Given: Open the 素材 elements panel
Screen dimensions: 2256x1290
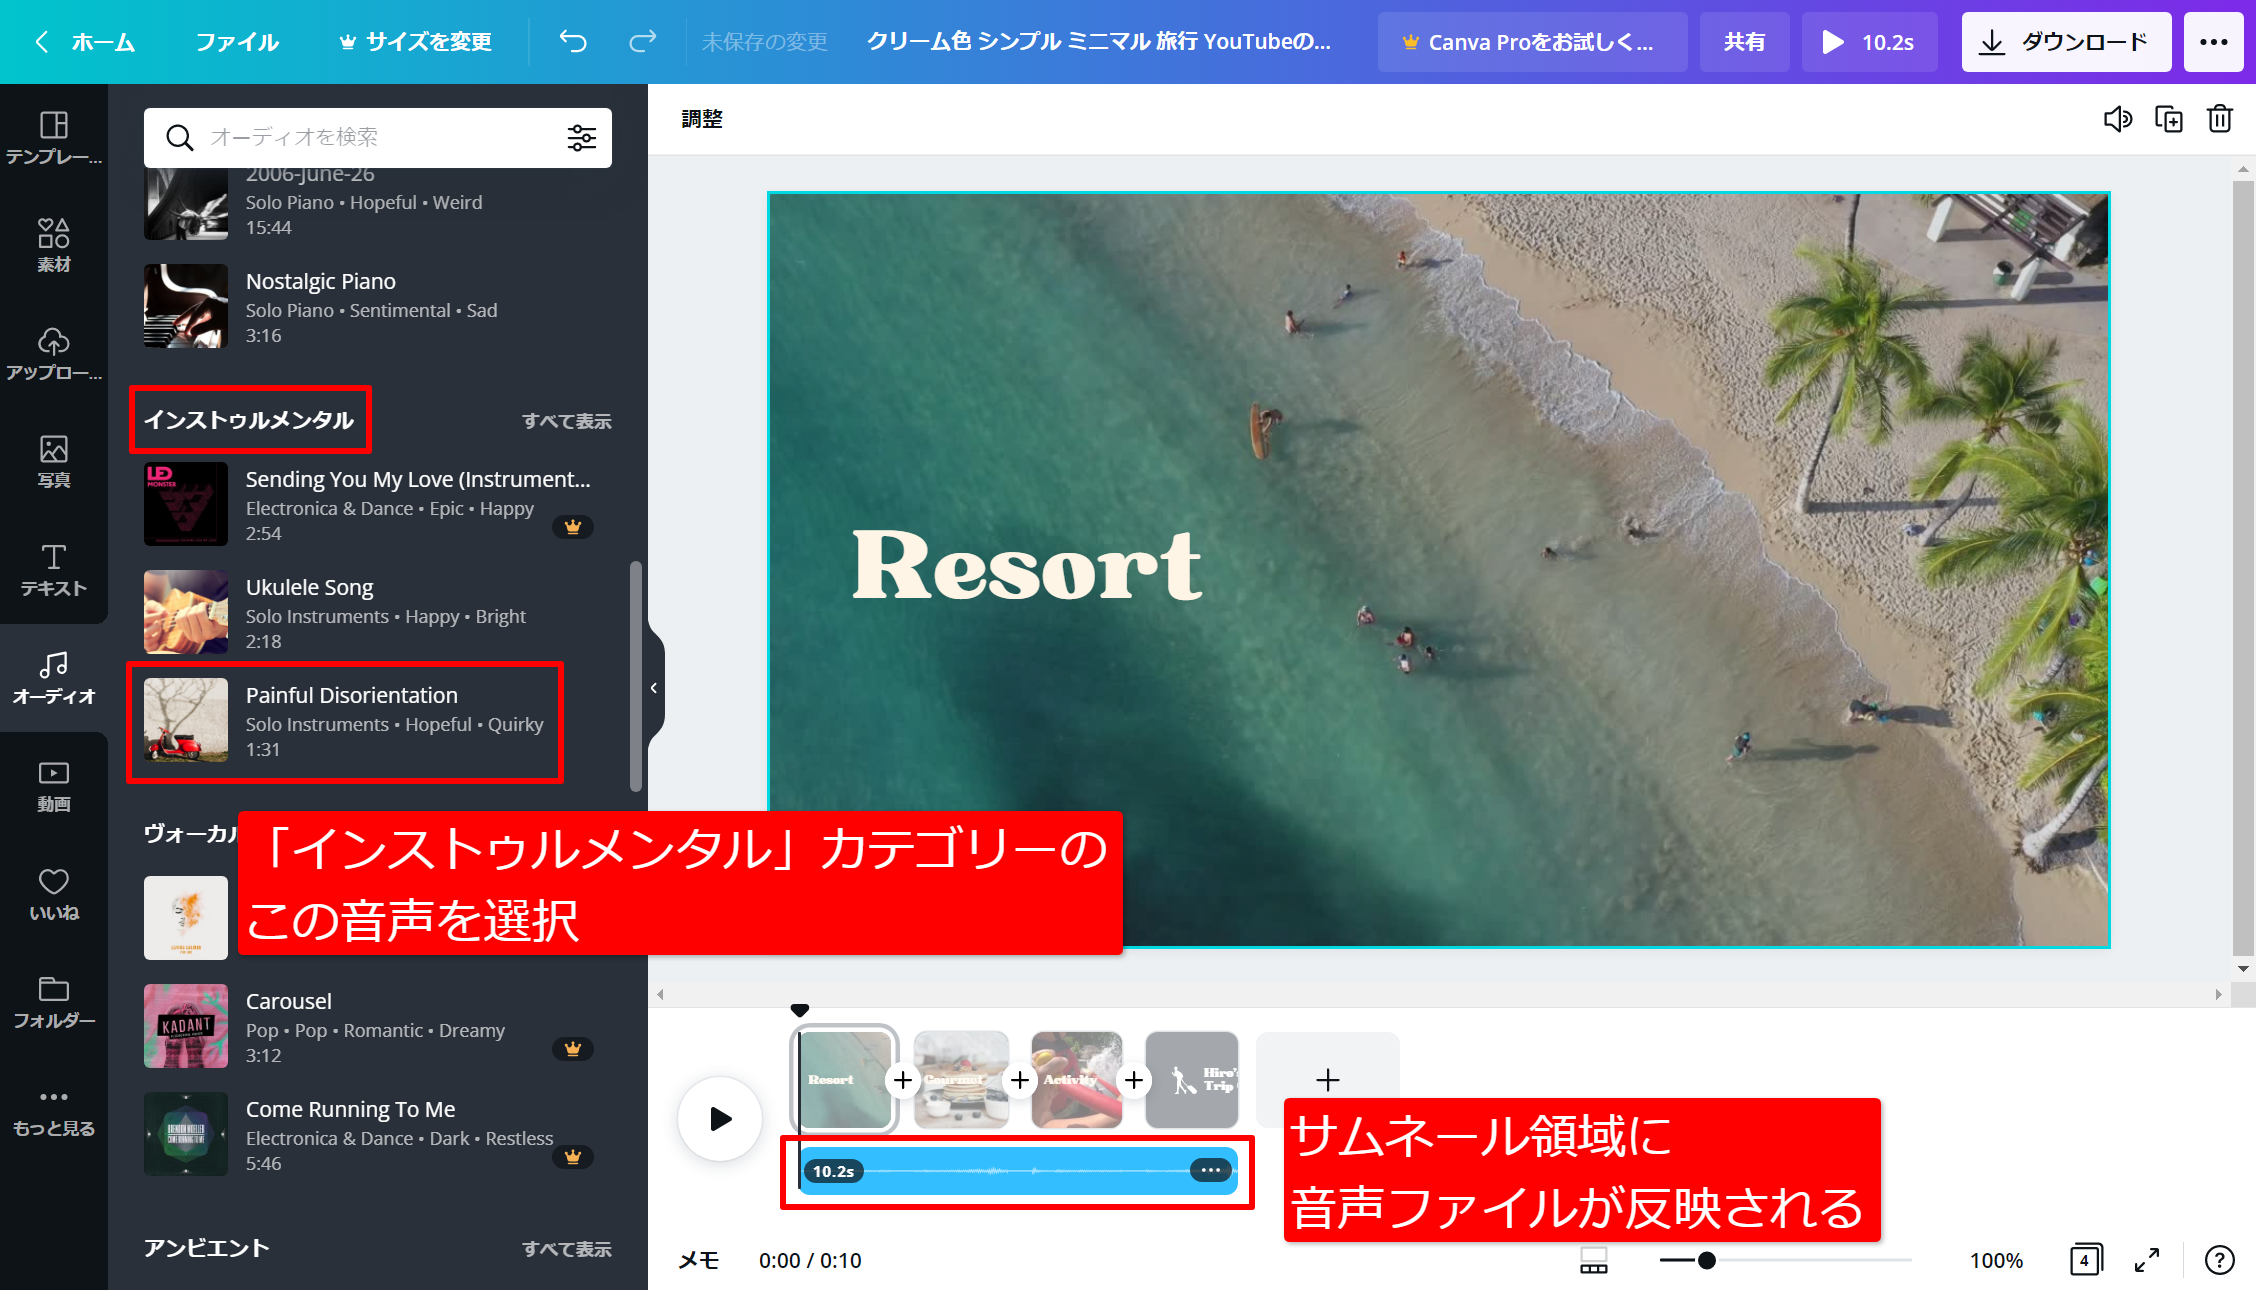Looking at the screenshot, I should [x=54, y=245].
